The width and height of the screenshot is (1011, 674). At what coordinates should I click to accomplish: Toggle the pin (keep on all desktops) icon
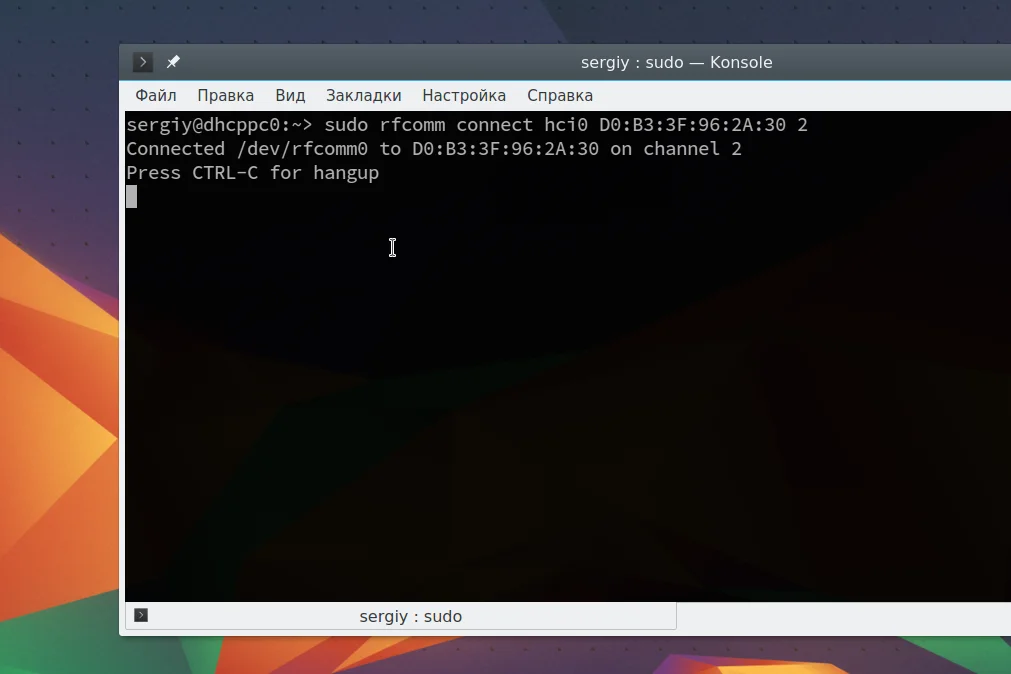[173, 62]
